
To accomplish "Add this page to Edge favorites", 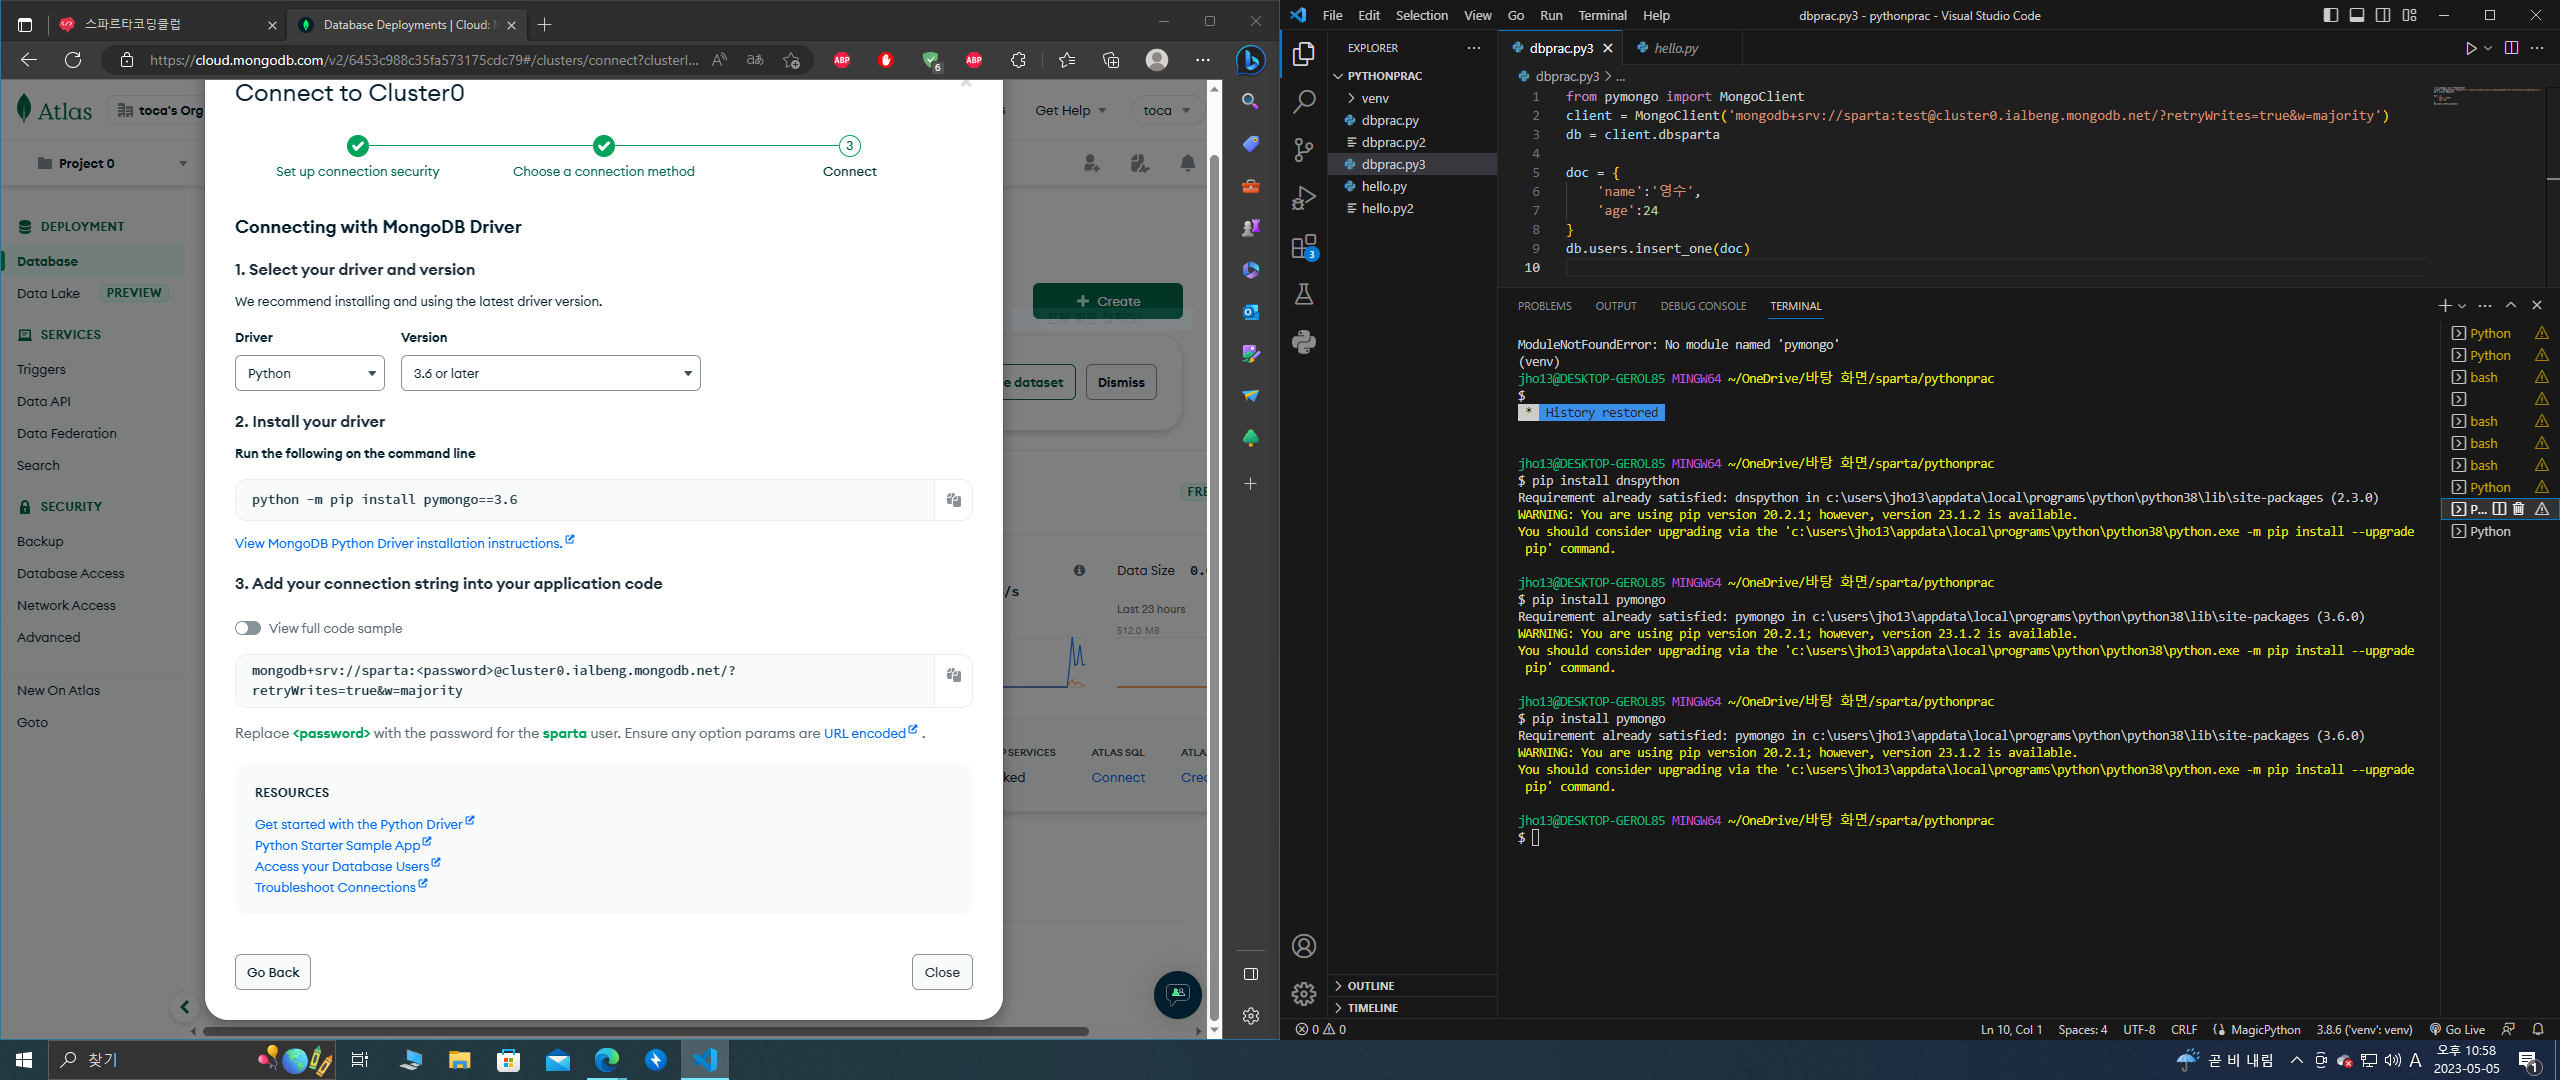I will pos(791,60).
